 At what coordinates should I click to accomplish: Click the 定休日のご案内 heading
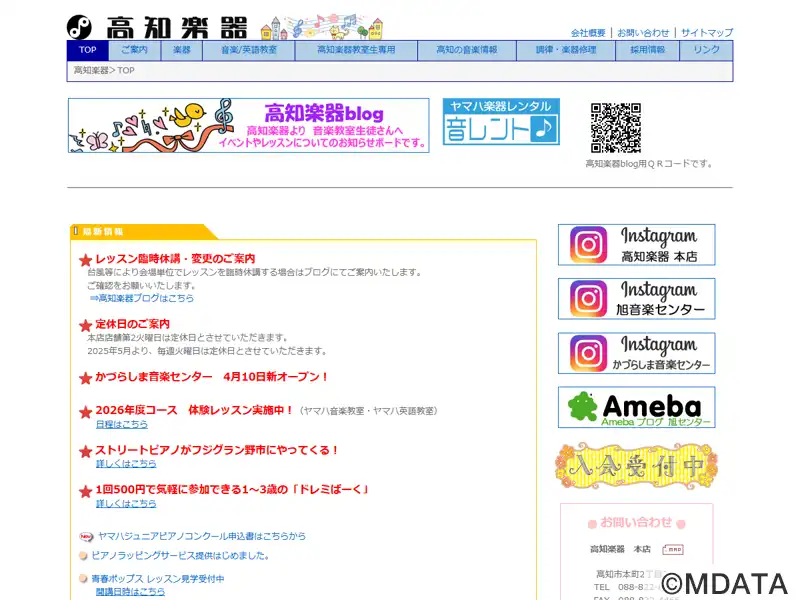coord(132,324)
